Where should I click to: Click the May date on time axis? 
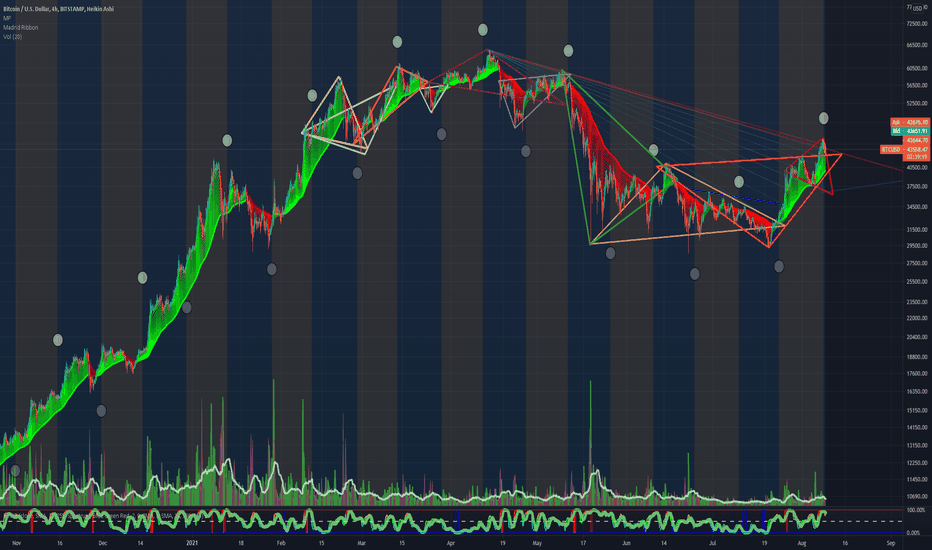coord(537,543)
